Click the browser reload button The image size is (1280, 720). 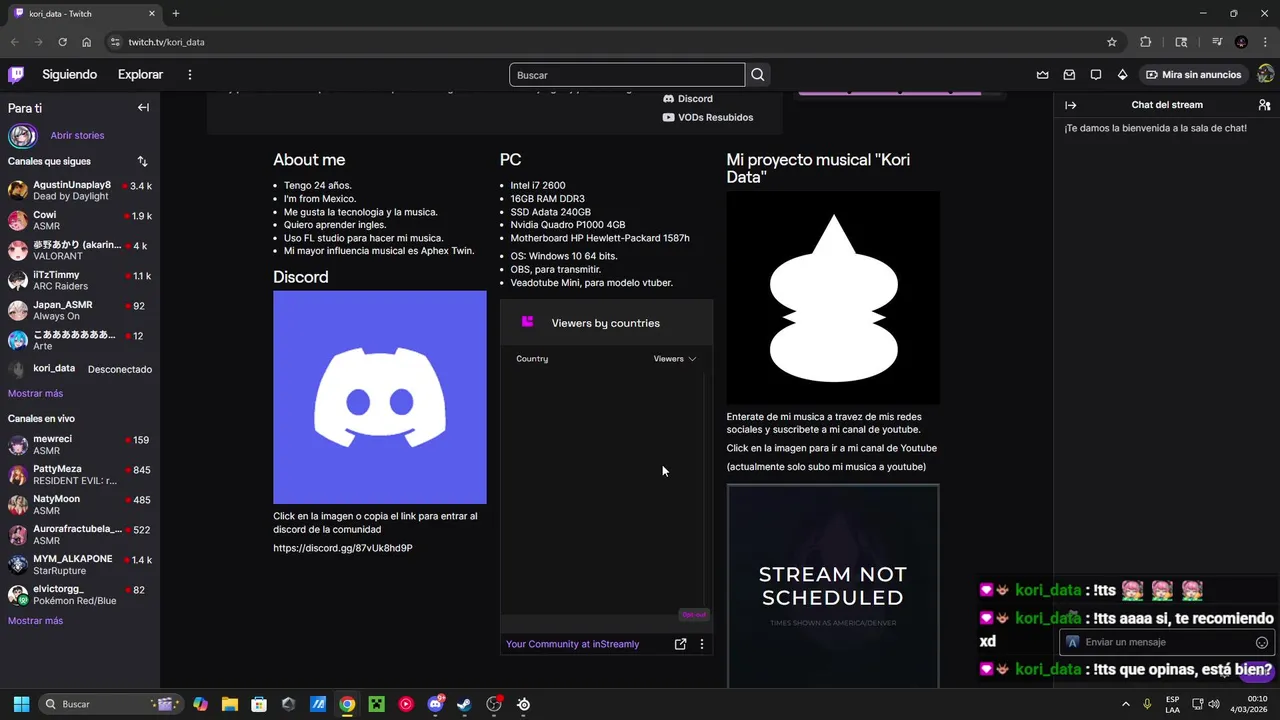(62, 42)
